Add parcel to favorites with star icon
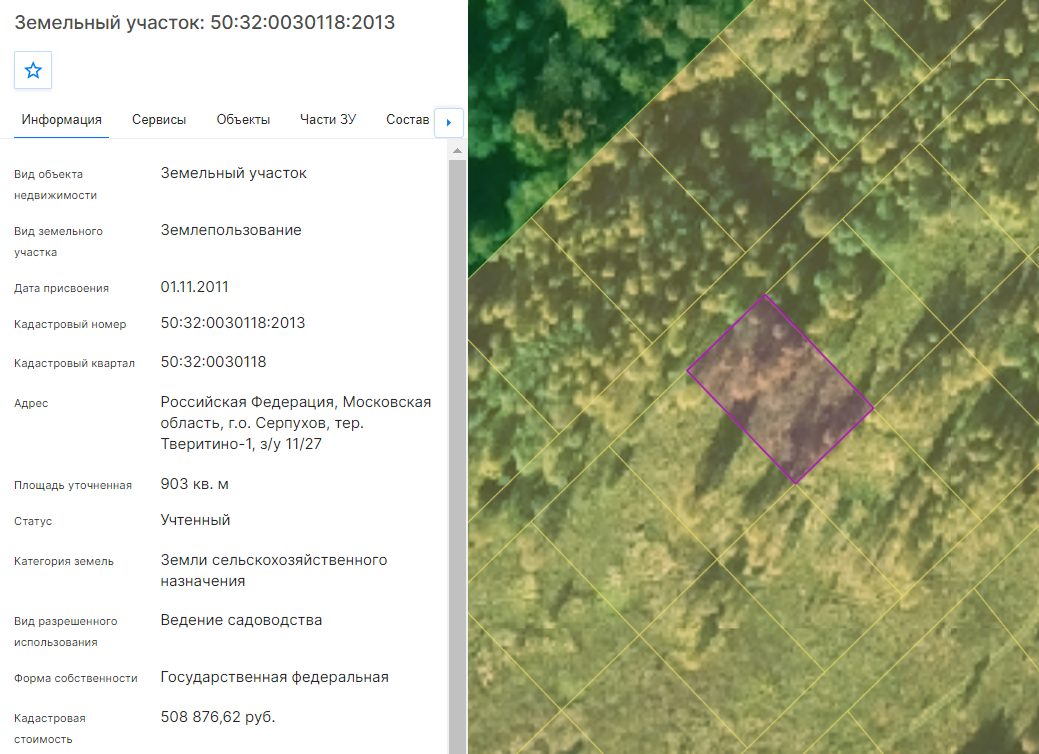Image resolution: width=1039 pixels, height=754 pixels. 33,70
